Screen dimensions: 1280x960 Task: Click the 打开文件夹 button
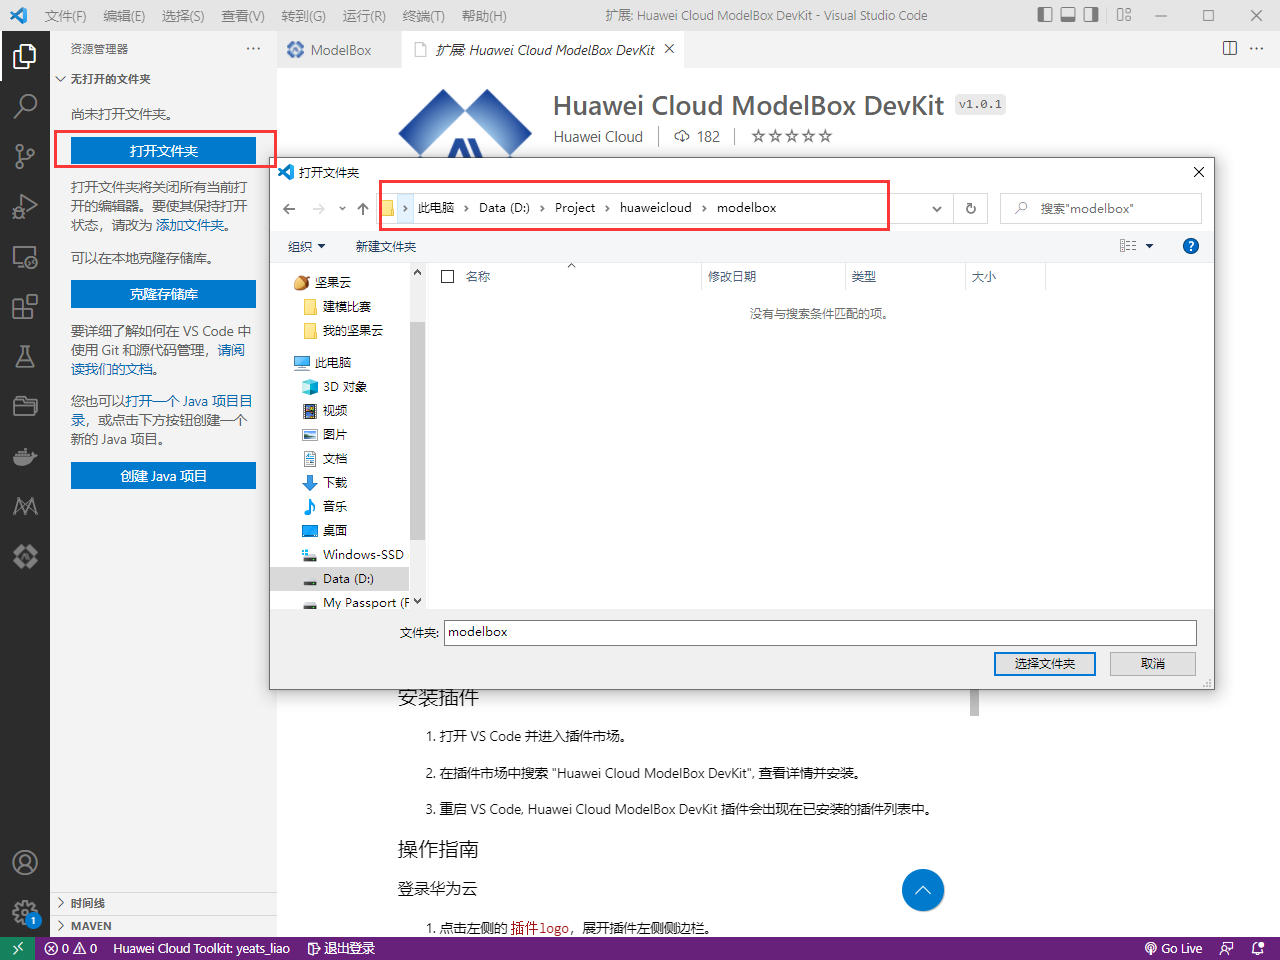tap(163, 151)
